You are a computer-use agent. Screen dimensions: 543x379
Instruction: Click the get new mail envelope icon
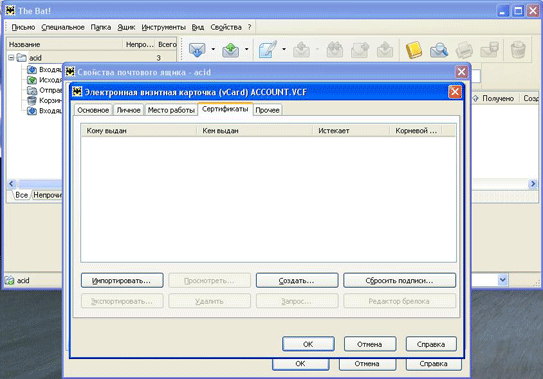pos(197,50)
